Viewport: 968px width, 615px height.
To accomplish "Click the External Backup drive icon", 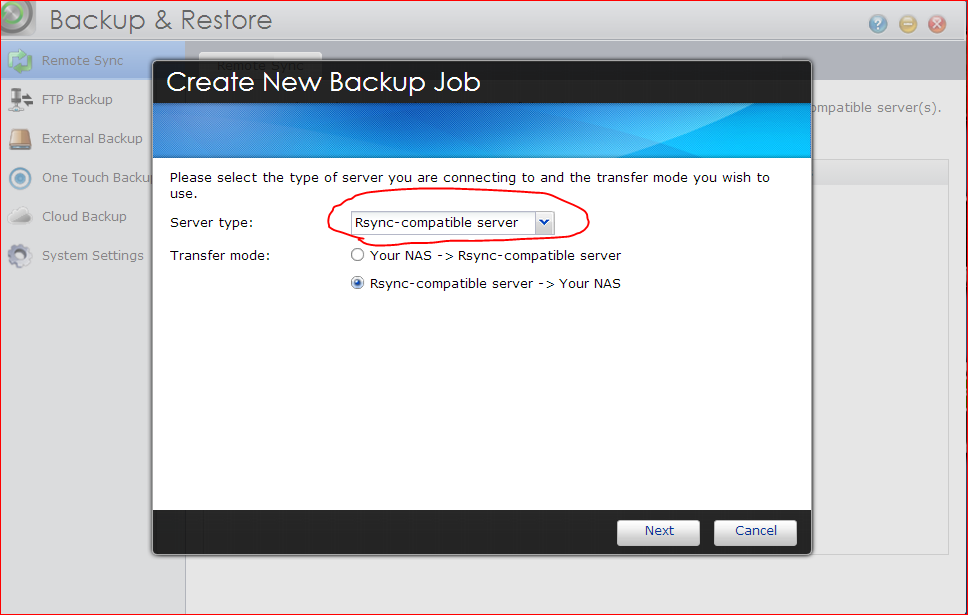I will point(20,139).
